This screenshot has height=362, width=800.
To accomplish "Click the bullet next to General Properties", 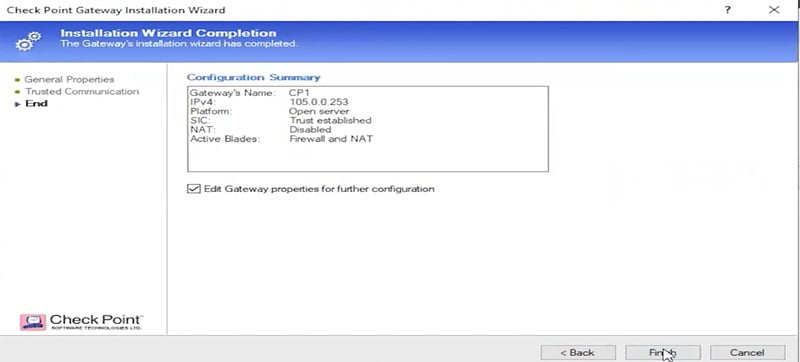I will pyautogui.click(x=17, y=80).
